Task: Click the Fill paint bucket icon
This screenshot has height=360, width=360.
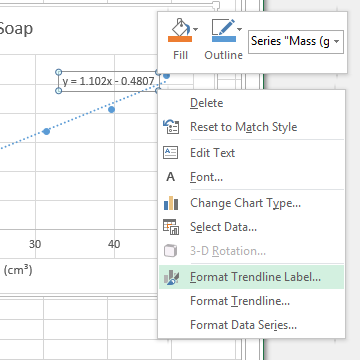Action: (x=180, y=30)
